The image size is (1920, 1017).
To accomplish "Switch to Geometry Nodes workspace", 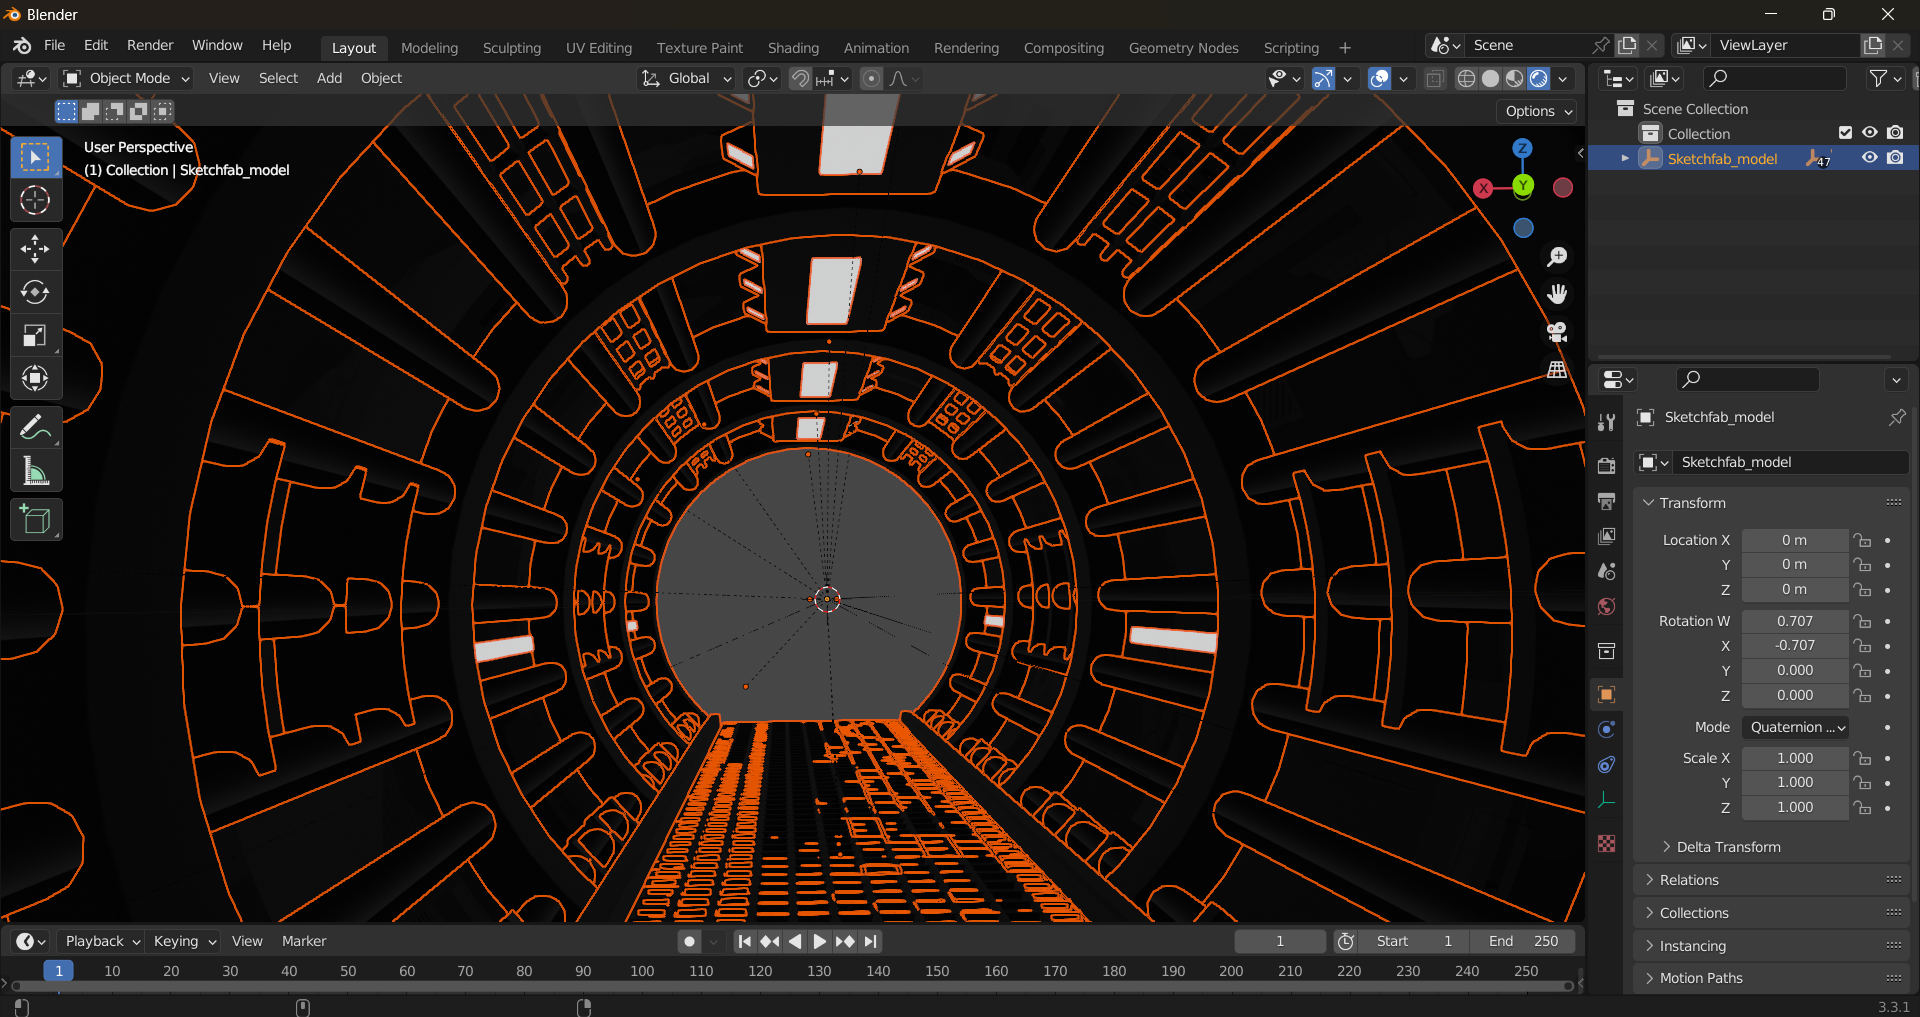I will pyautogui.click(x=1183, y=48).
